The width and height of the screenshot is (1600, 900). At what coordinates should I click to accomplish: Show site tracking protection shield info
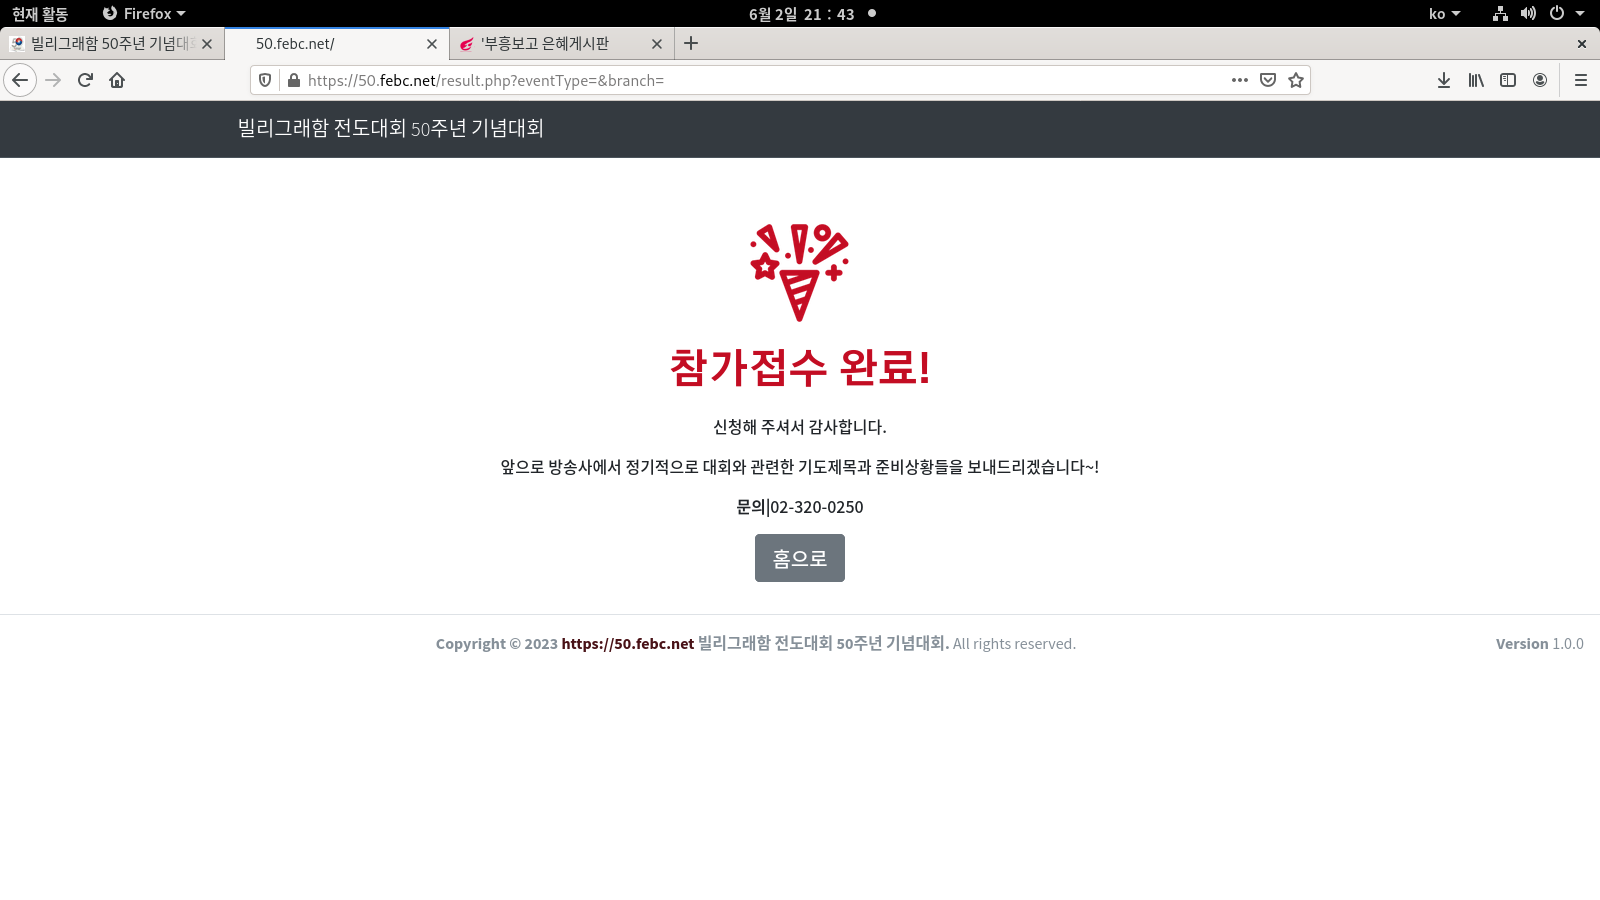coord(265,80)
